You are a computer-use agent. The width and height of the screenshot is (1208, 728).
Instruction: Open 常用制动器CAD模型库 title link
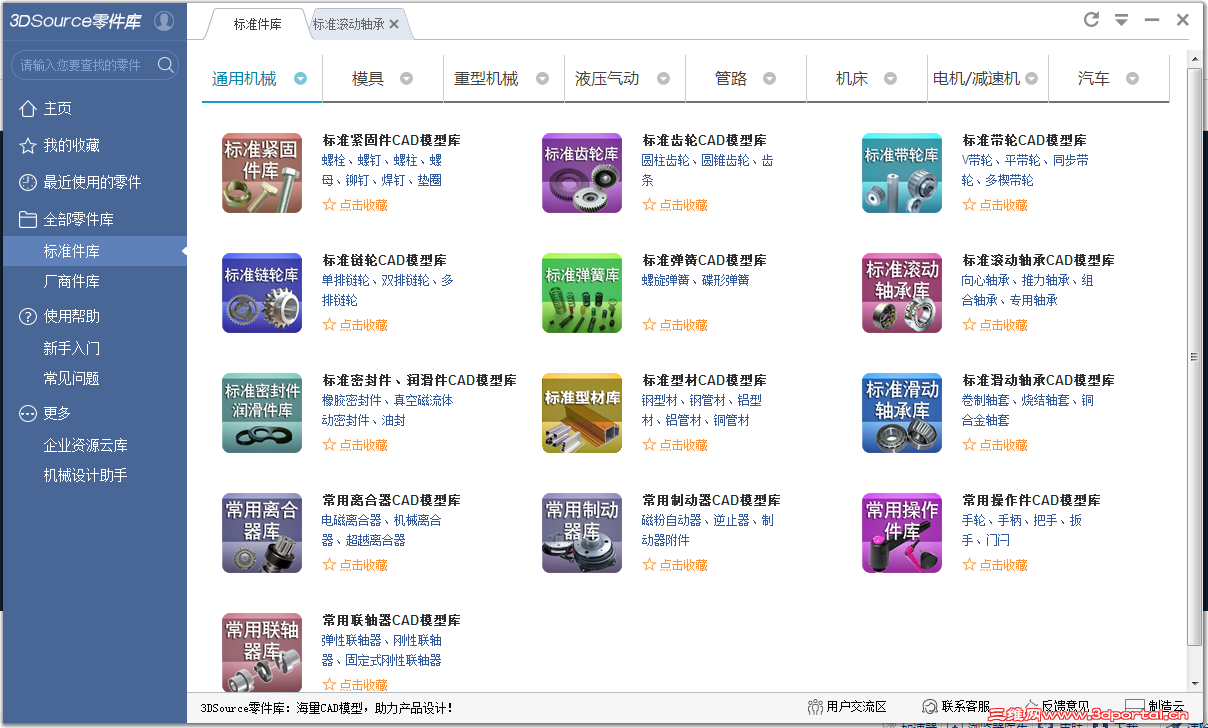pyautogui.click(x=711, y=500)
